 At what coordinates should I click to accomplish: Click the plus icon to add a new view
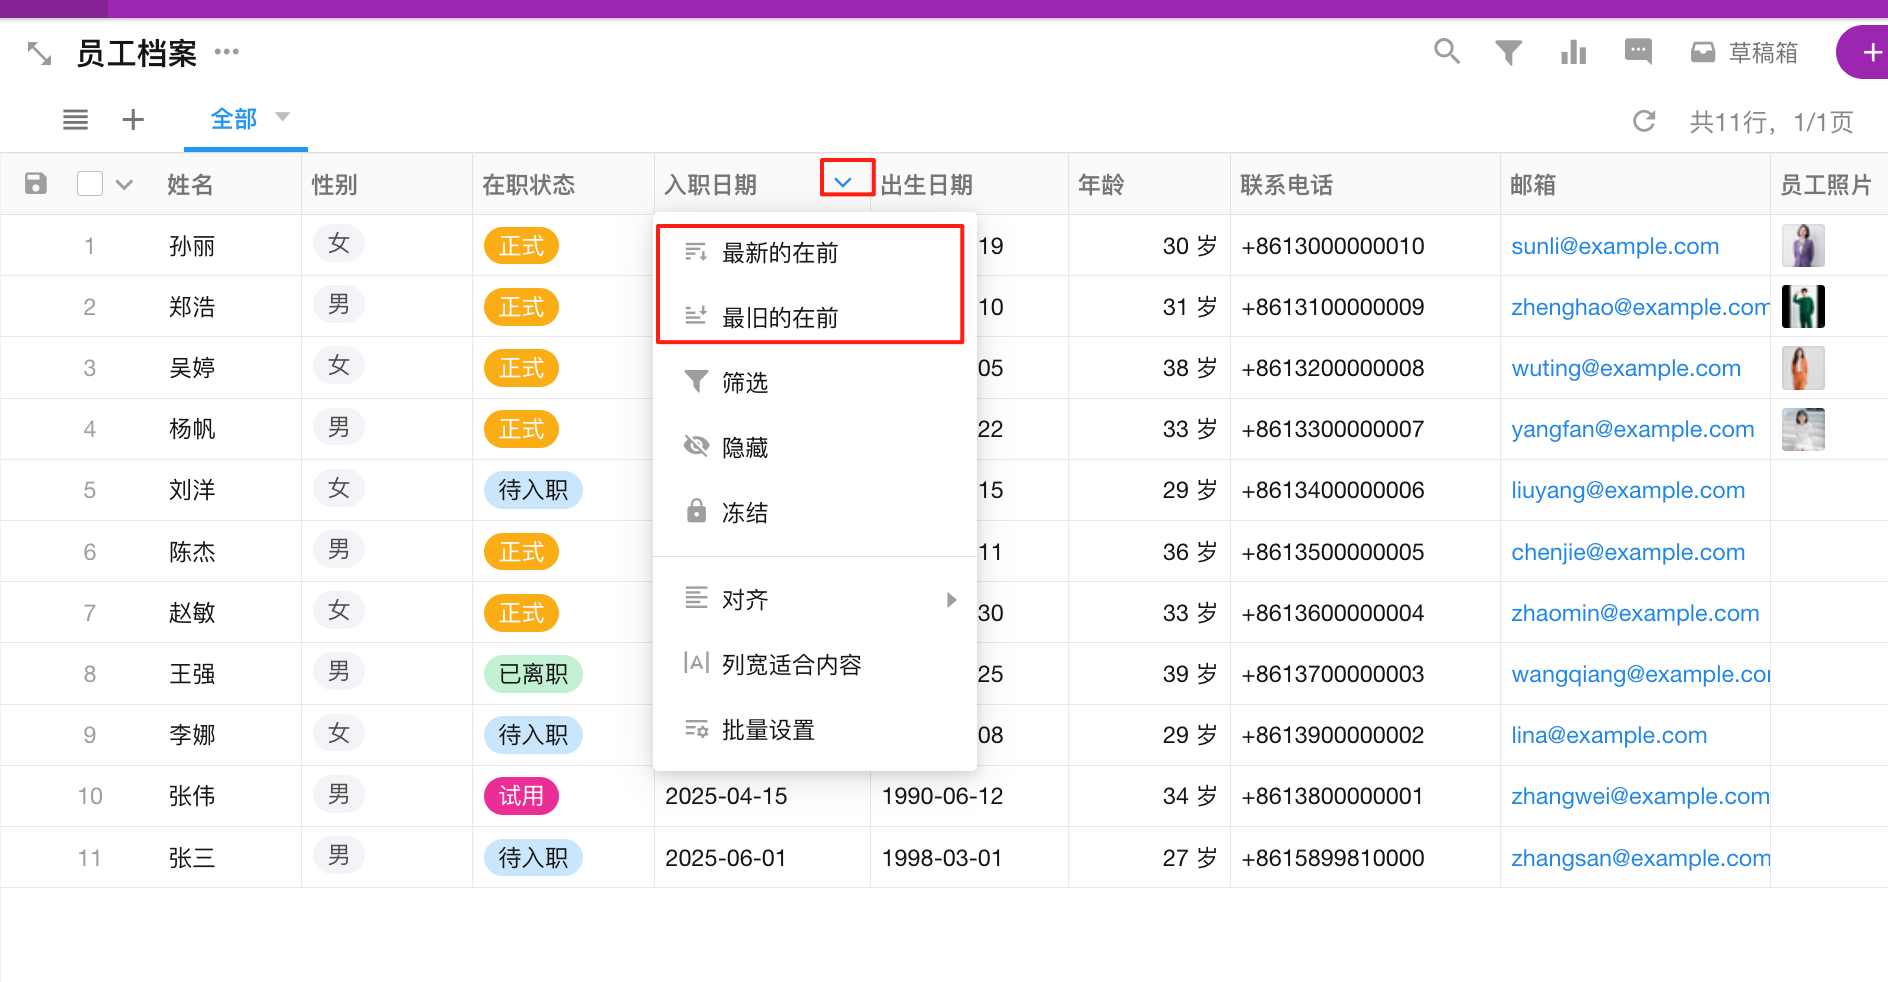pos(133,119)
